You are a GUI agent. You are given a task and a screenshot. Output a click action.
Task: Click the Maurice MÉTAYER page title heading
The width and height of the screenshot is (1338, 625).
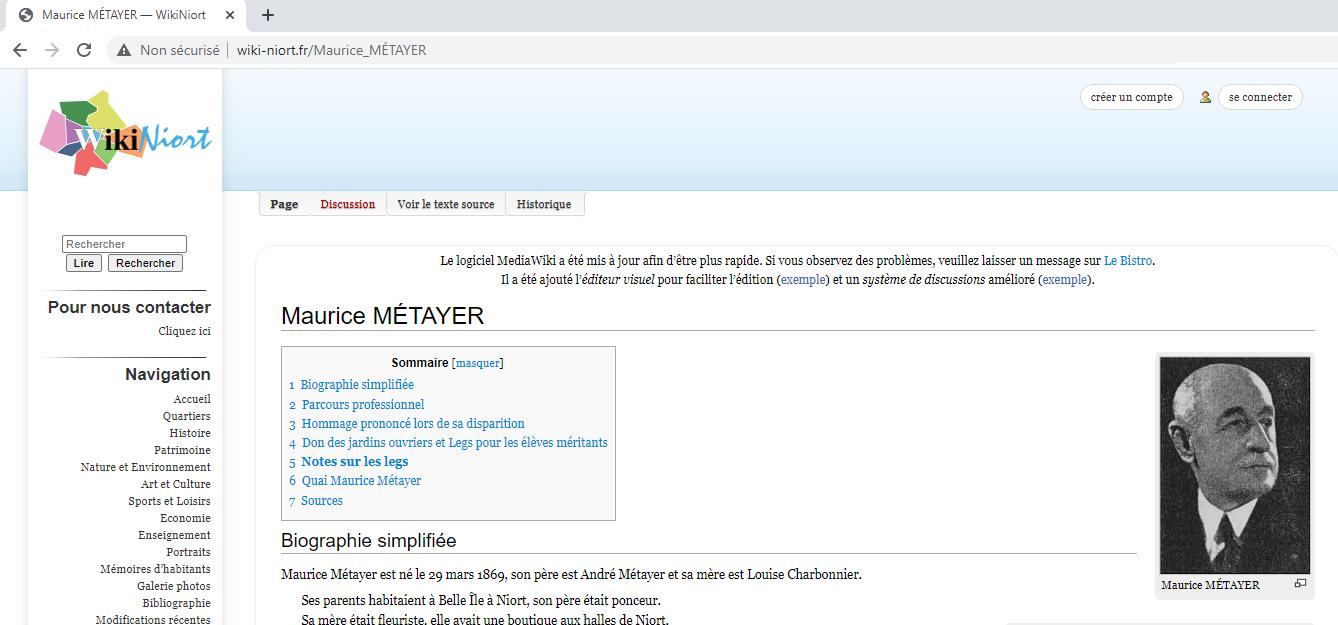pos(382,316)
